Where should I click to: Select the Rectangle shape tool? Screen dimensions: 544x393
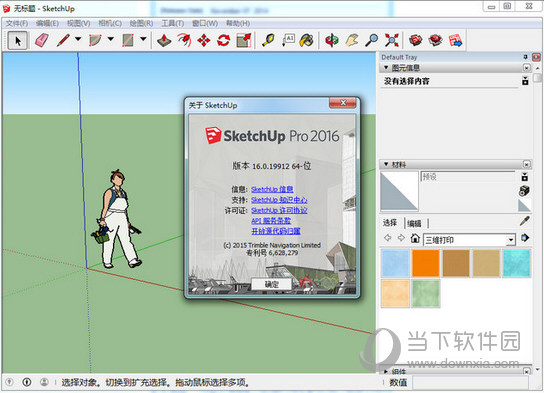coord(128,41)
